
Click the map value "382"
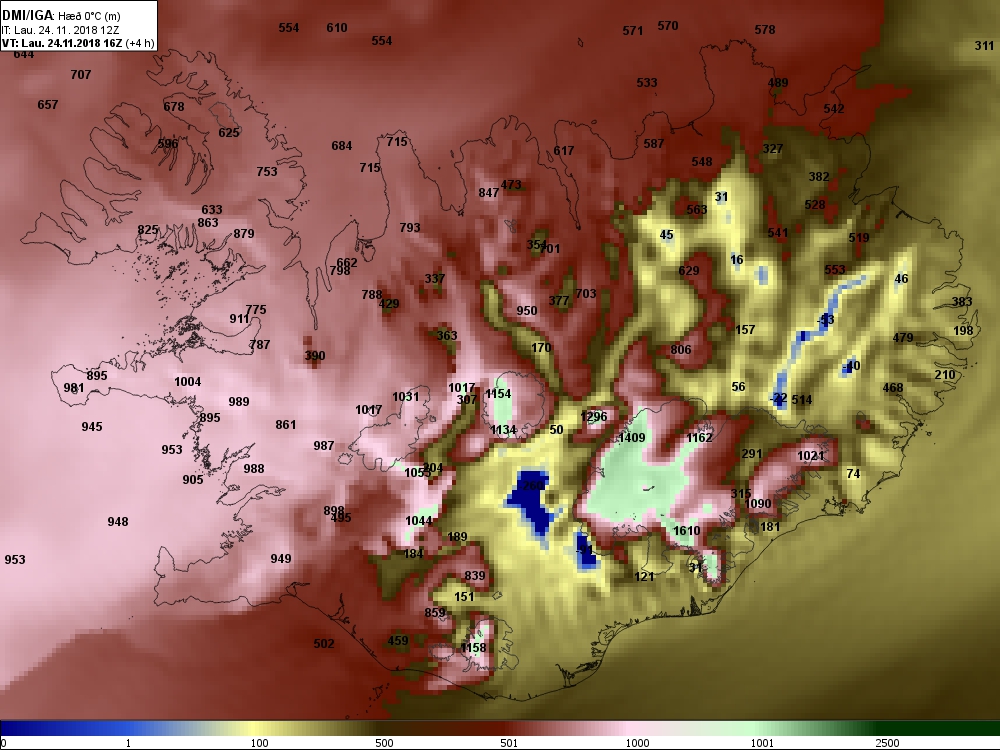point(819,177)
